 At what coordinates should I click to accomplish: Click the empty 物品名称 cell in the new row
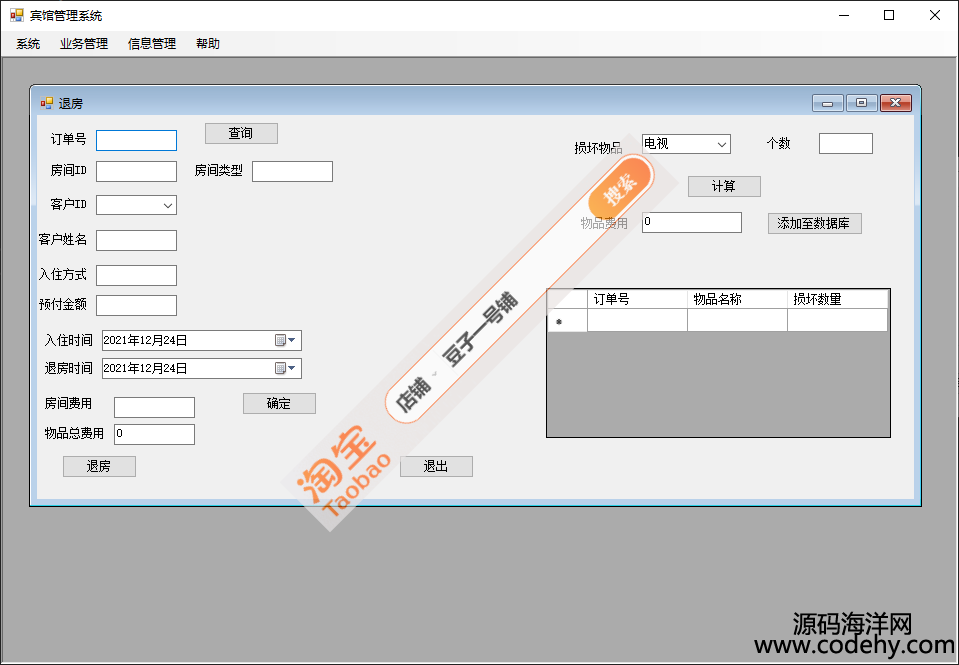(x=737, y=321)
